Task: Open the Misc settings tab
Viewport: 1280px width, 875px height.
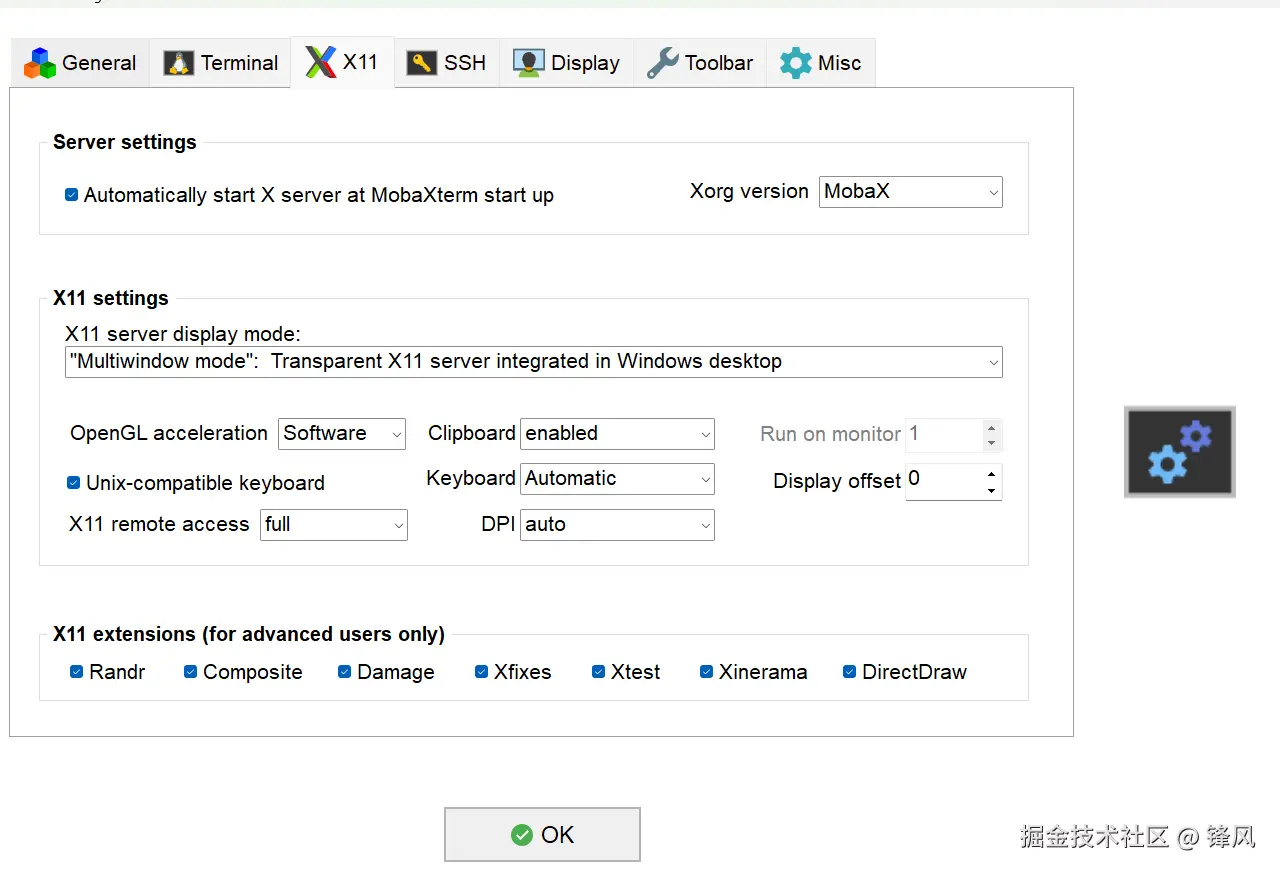Action: pyautogui.click(x=820, y=63)
